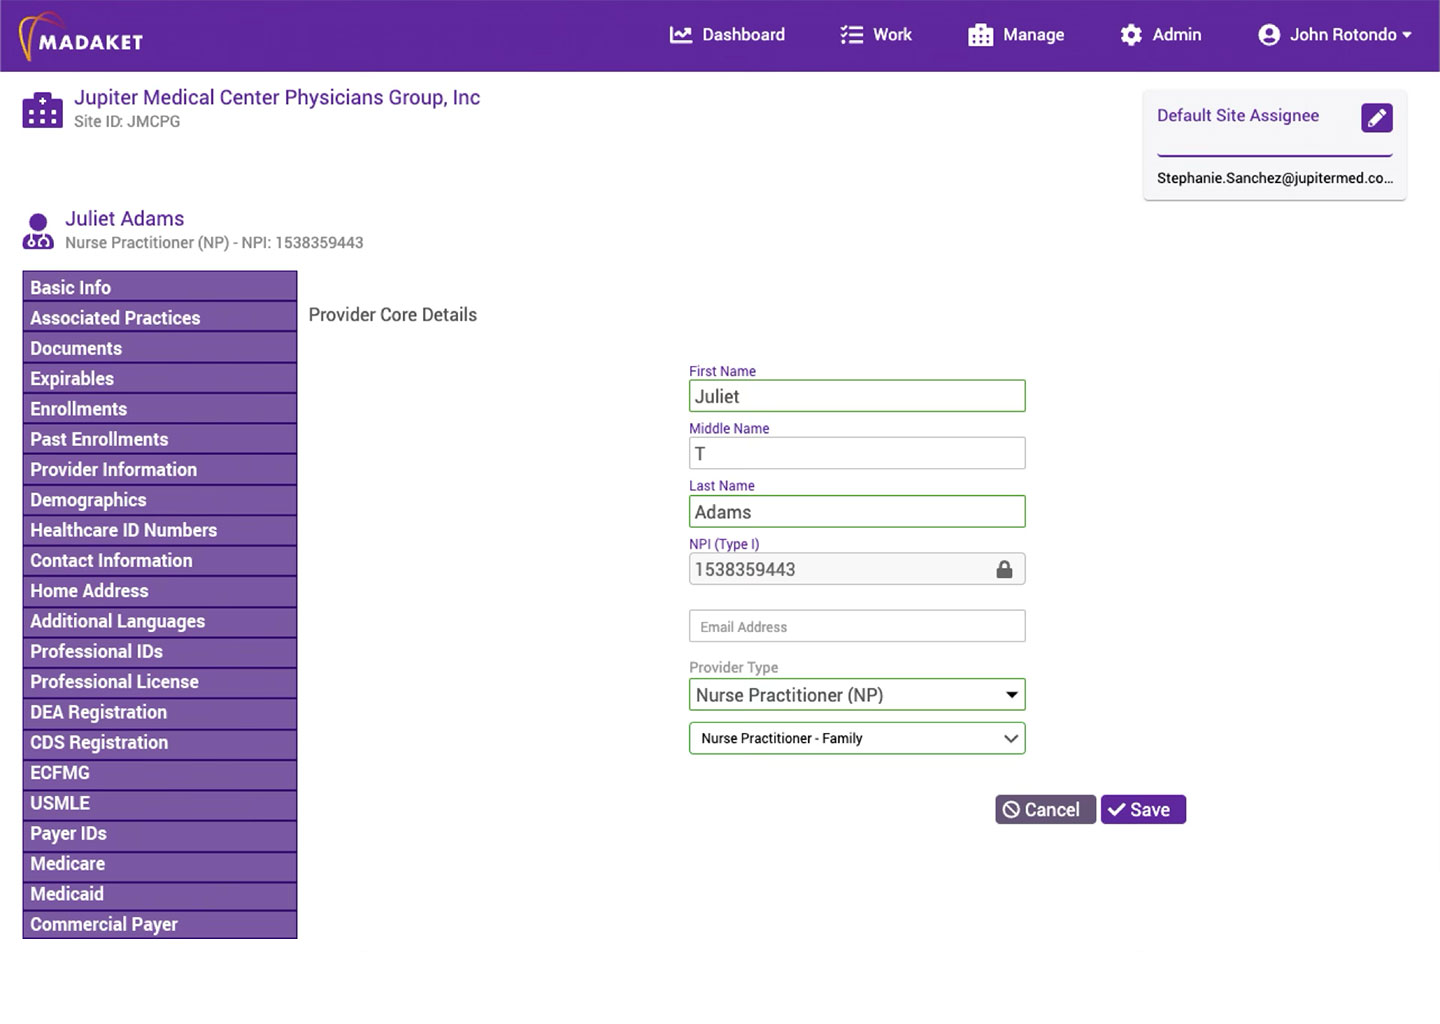
Task: Open the John Rotondo user menu
Action: [x=1335, y=35]
